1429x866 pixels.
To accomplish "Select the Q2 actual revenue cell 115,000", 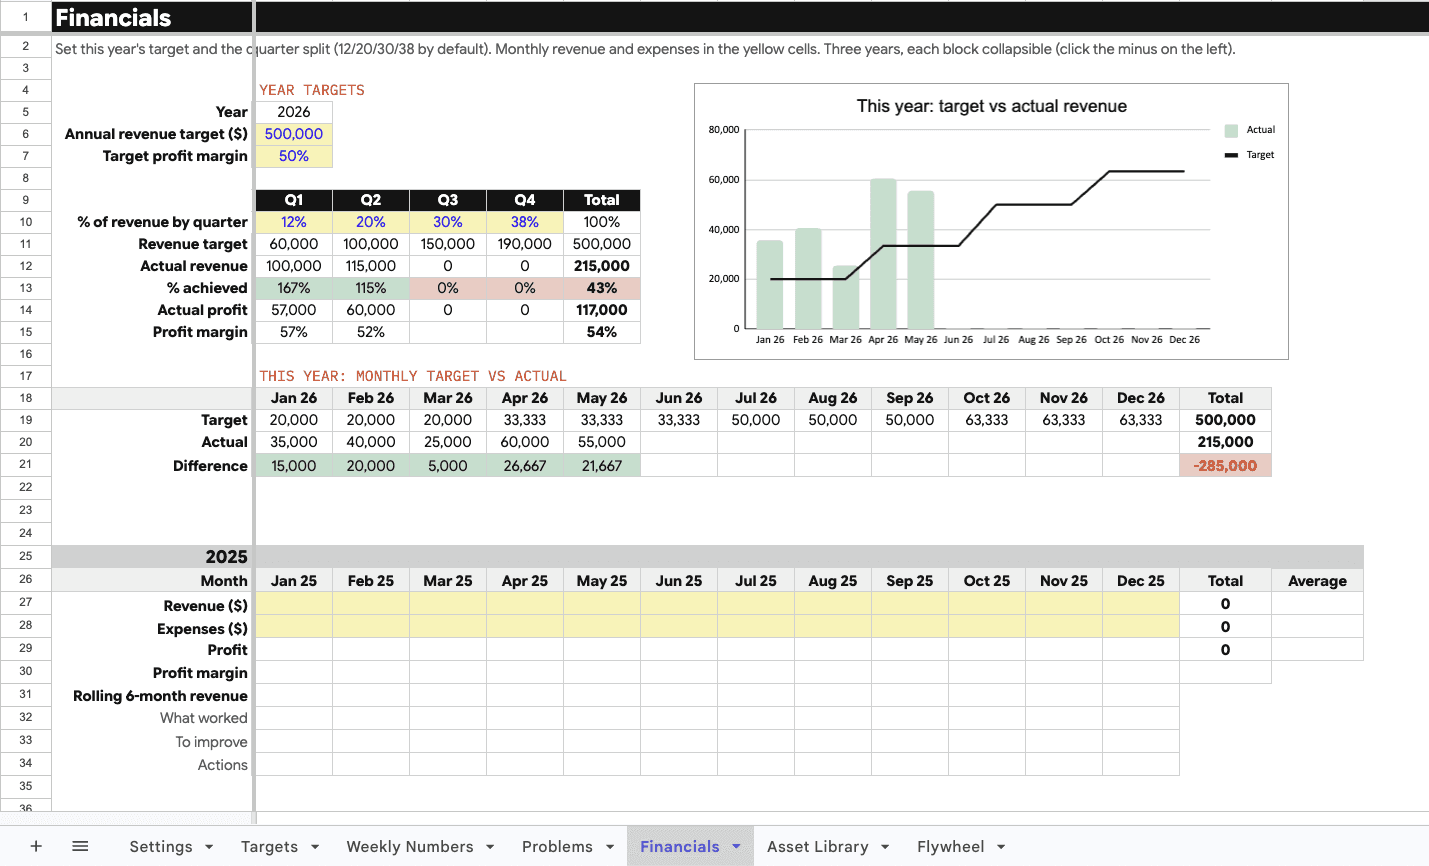I will coord(371,266).
